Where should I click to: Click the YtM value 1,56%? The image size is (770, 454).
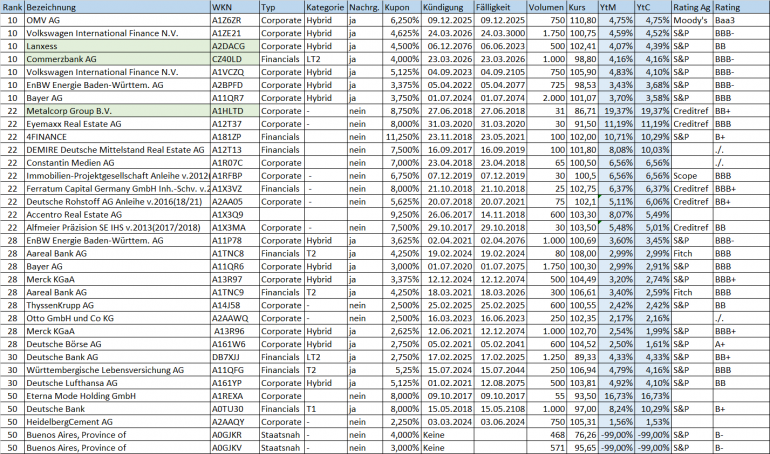[616, 422]
